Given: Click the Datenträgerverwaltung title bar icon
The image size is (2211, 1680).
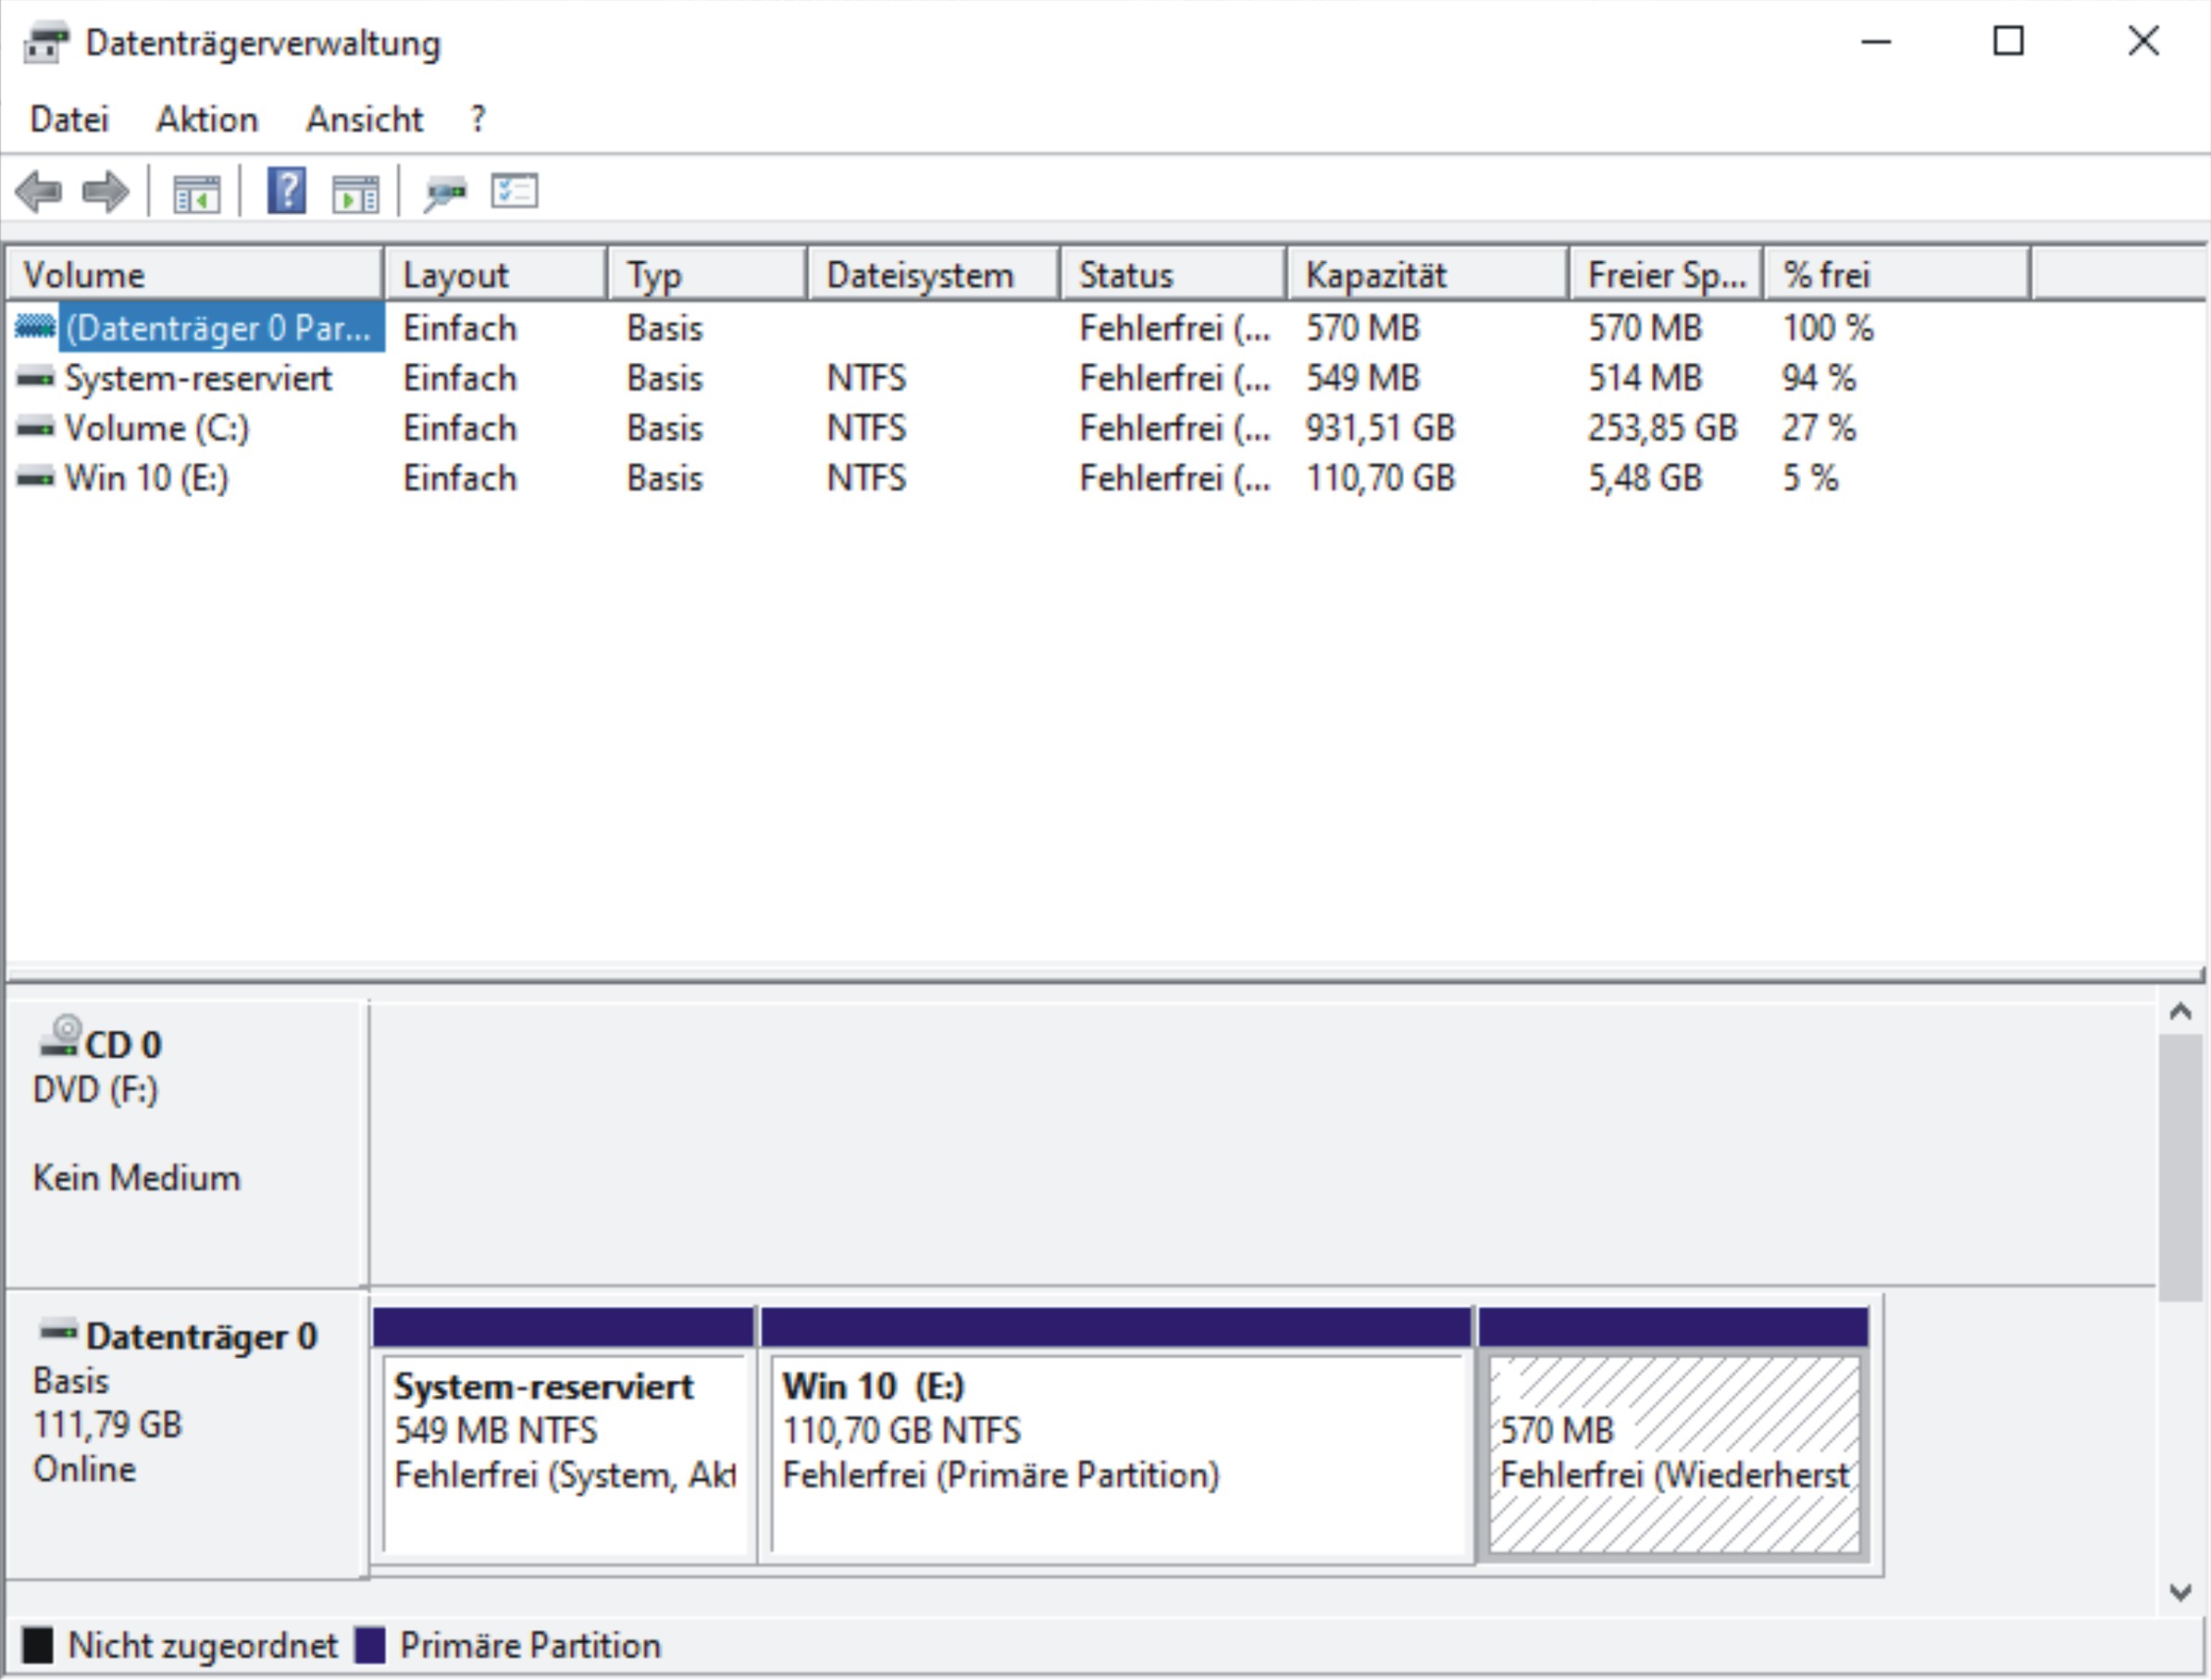Looking at the screenshot, I should coord(46,43).
